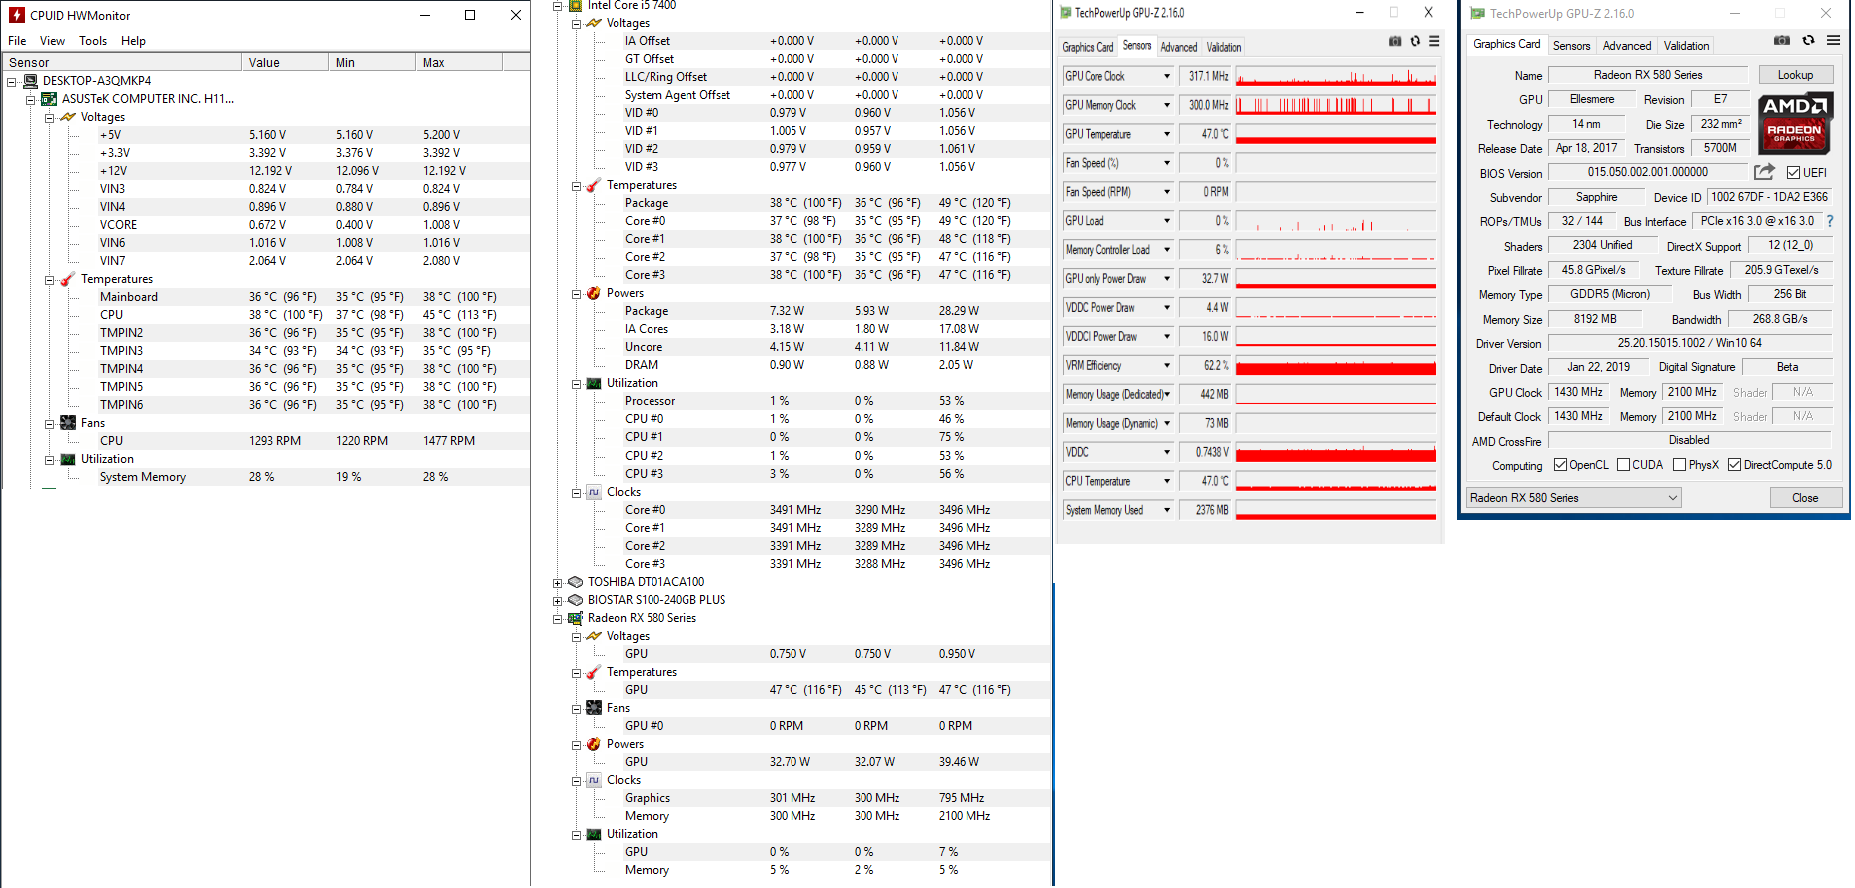
Task: Click the Bus Interface question mark icon
Action: [x=1830, y=221]
